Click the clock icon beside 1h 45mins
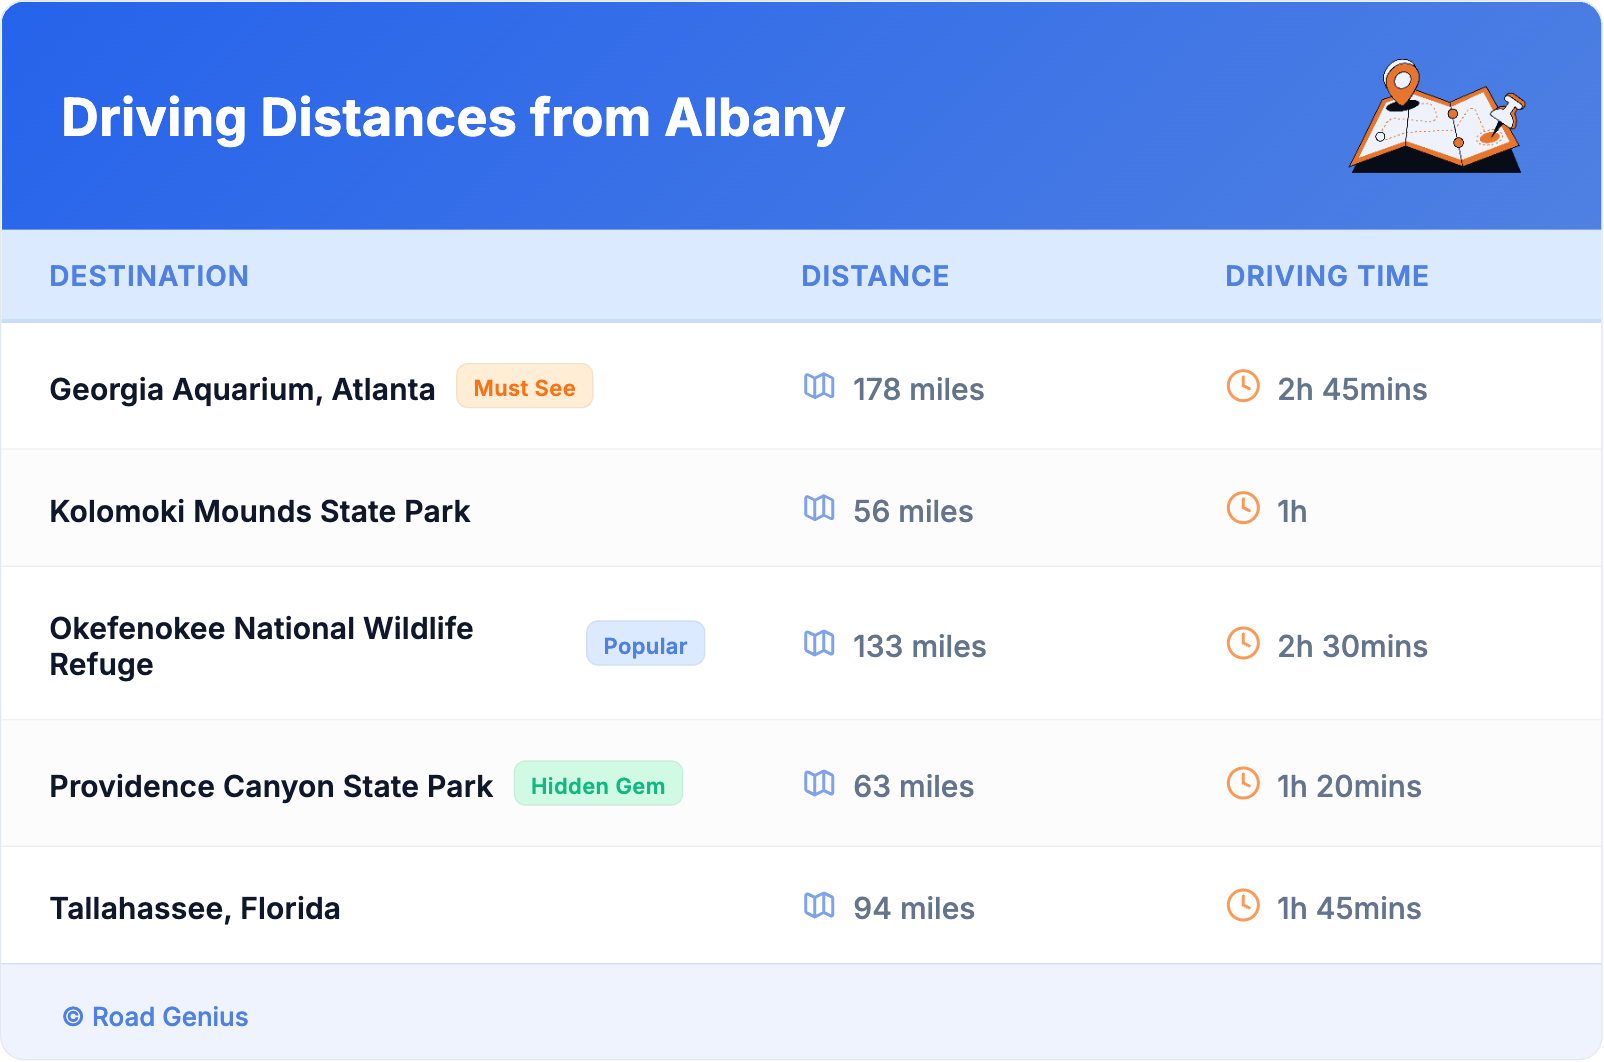 point(1243,905)
